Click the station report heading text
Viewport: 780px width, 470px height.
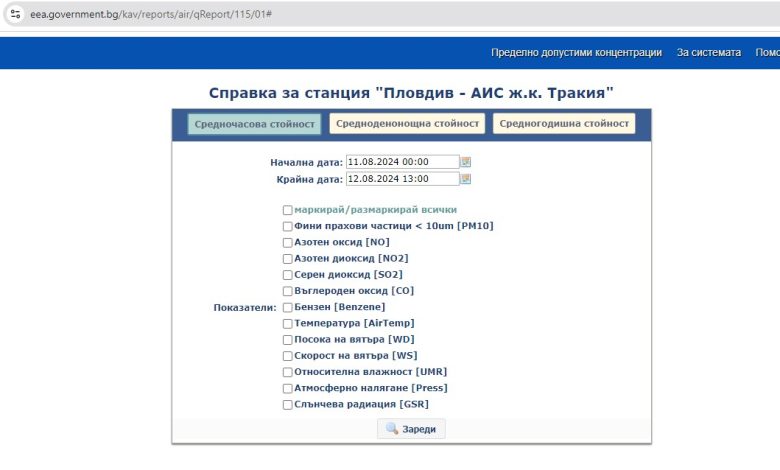pyautogui.click(x=411, y=93)
